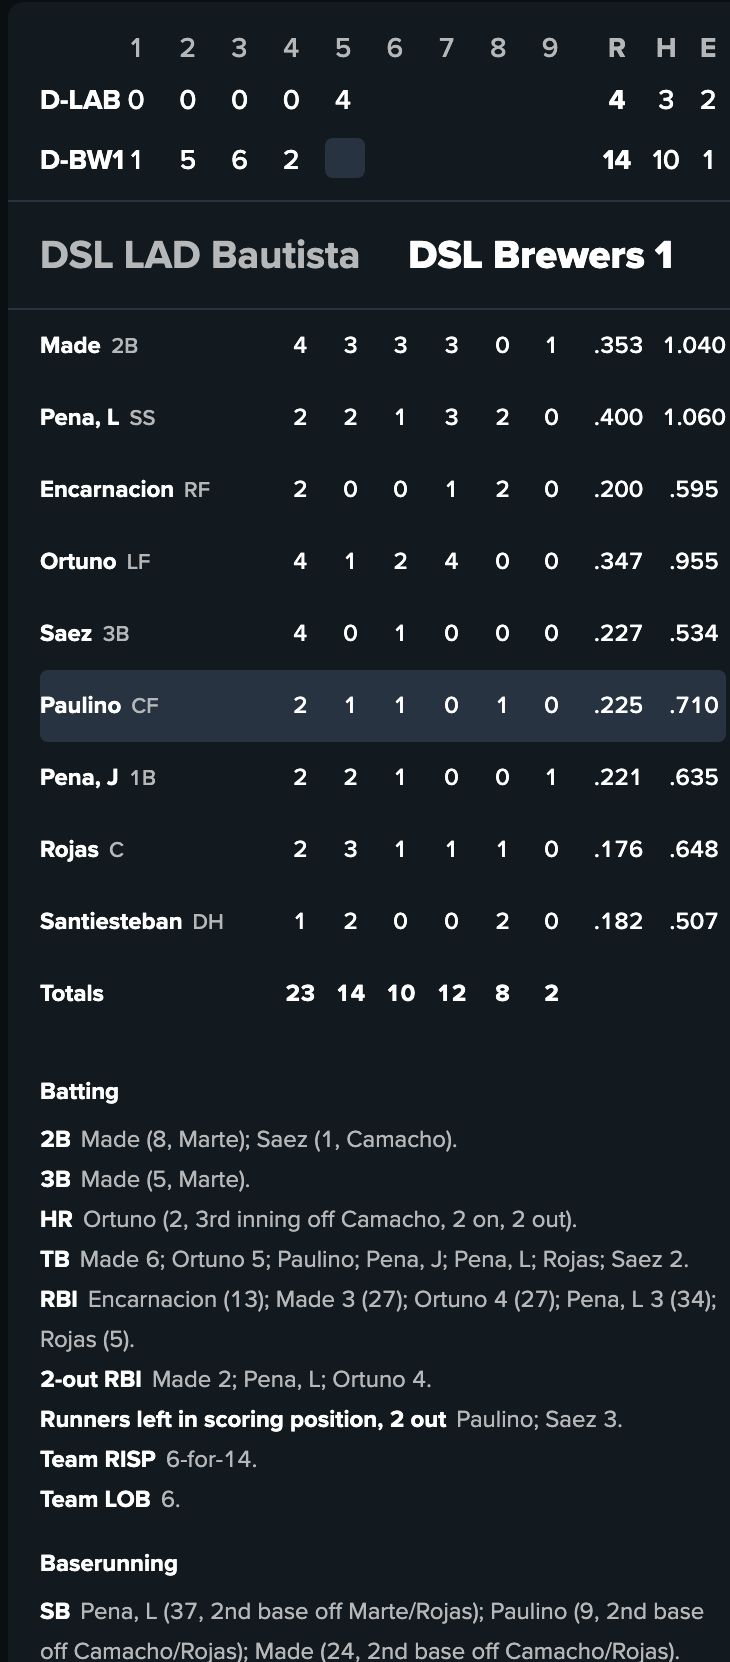Click the empty 5th inning box for D-BW1
This screenshot has height=1662, width=730.
pos(344,159)
